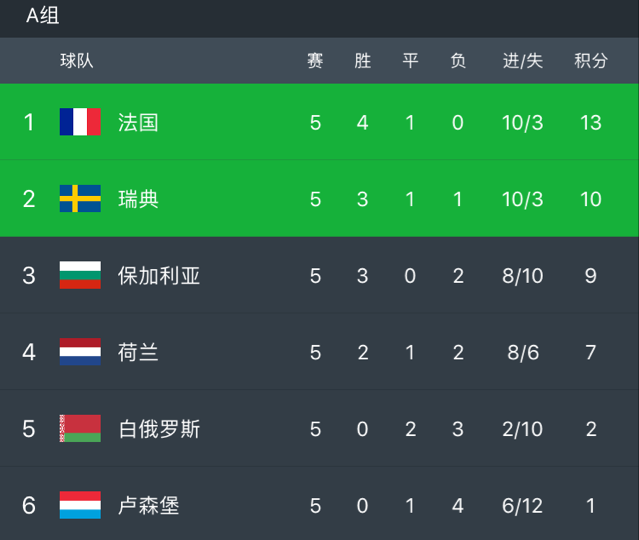Image resolution: width=639 pixels, height=540 pixels.
Task: Click the Luxembourg flag icon
Action: 80,505
